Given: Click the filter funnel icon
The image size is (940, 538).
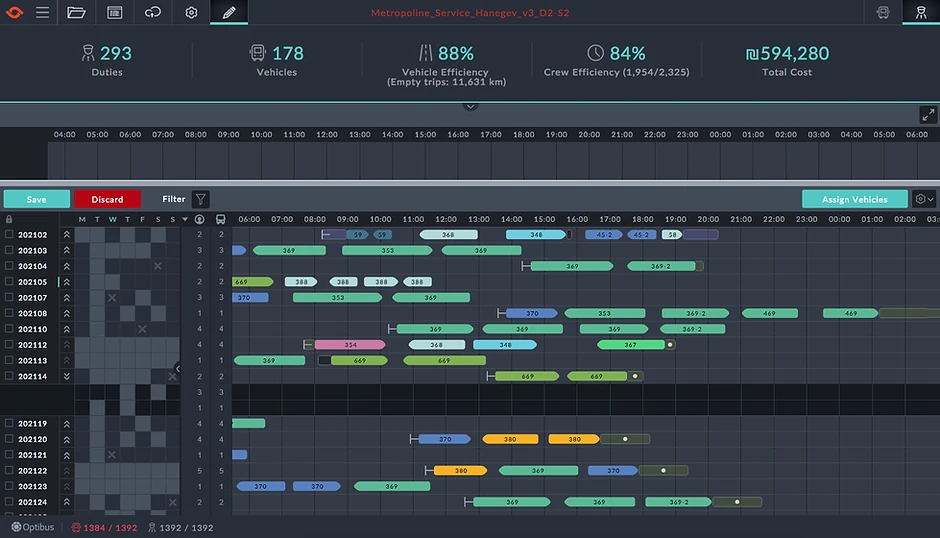Looking at the screenshot, I should (x=201, y=199).
